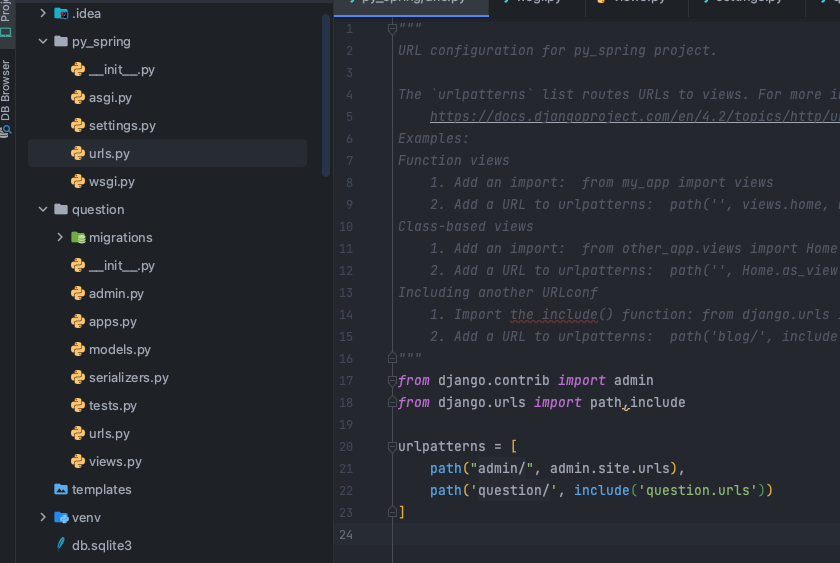Click the Python icon beside wsgi.py
This screenshot has width=840, height=563.
[x=78, y=181]
